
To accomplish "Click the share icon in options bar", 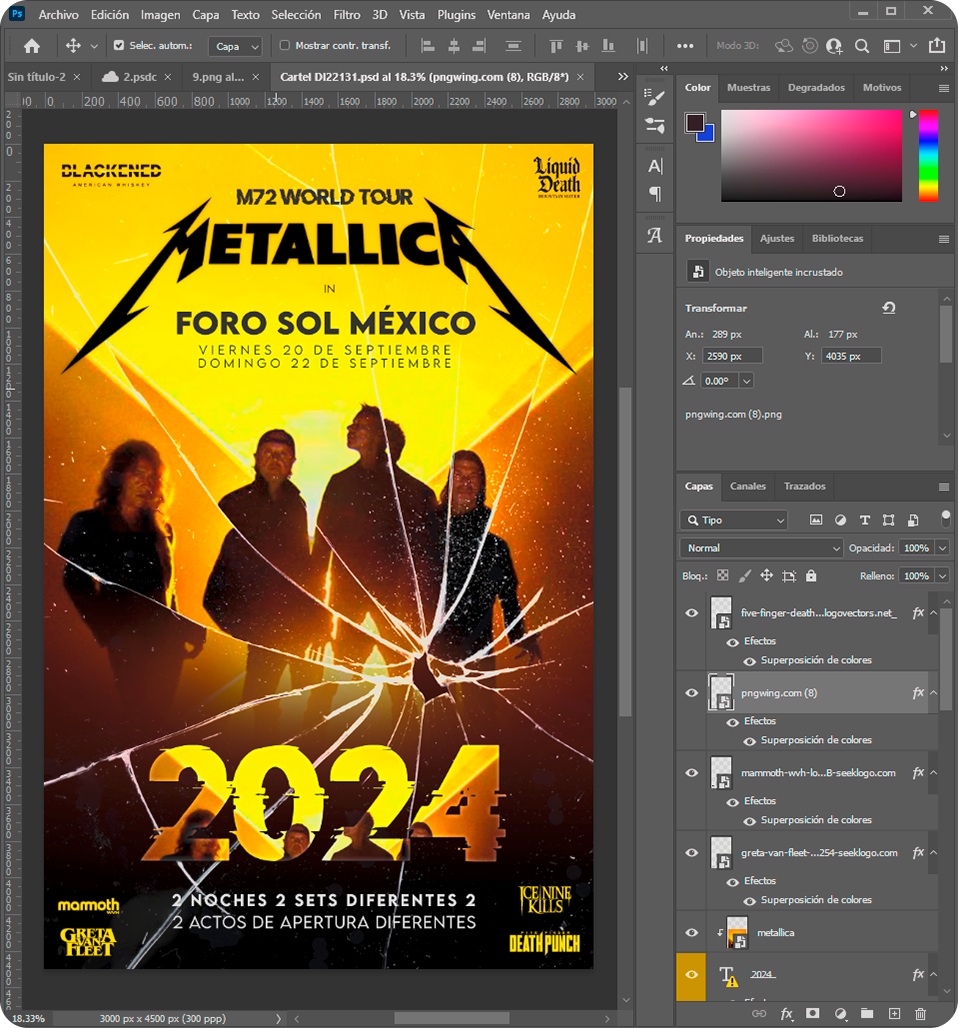I will (x=936, y=46).
